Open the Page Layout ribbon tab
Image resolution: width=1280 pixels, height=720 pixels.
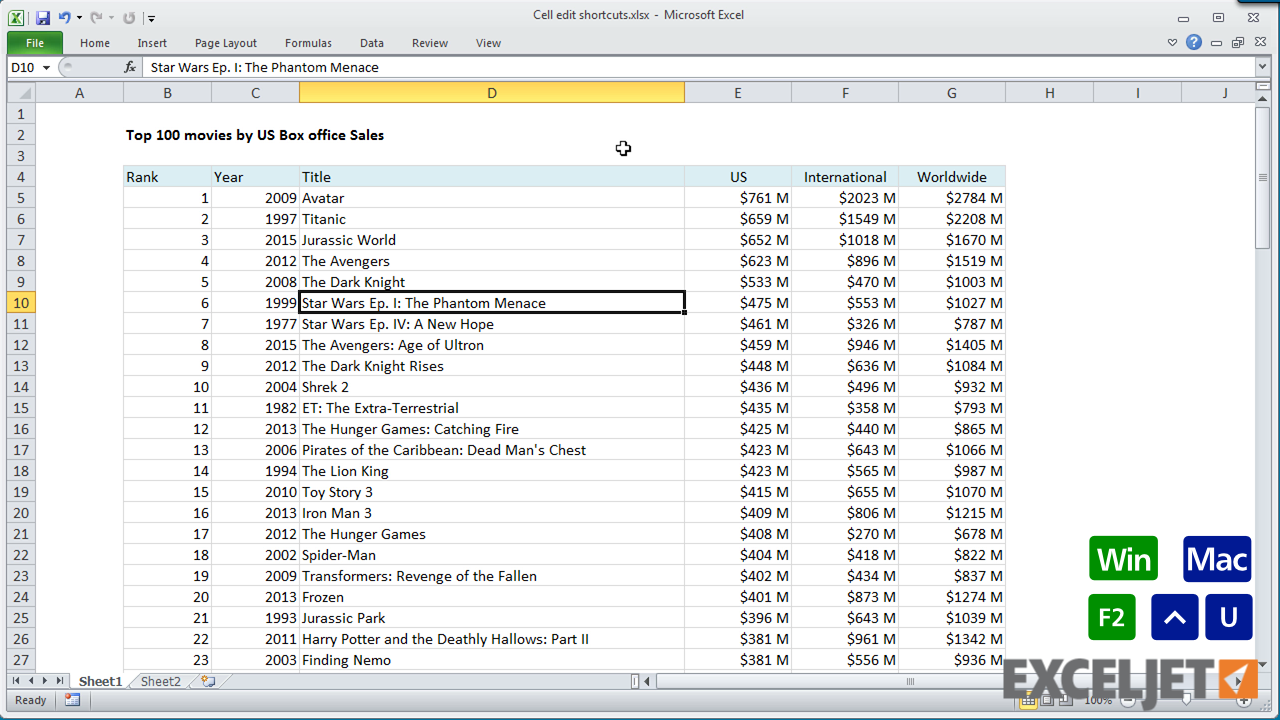point(226,43)
